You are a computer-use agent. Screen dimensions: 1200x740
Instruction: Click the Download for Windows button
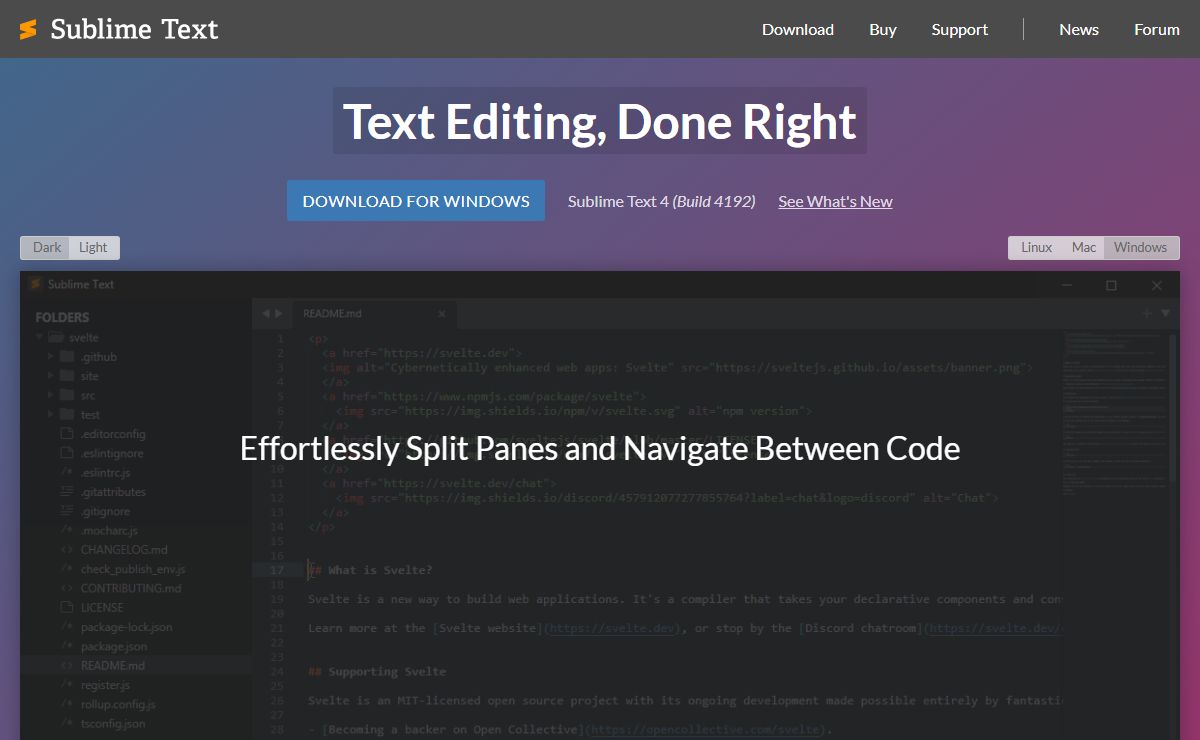[x=416, y=200]
